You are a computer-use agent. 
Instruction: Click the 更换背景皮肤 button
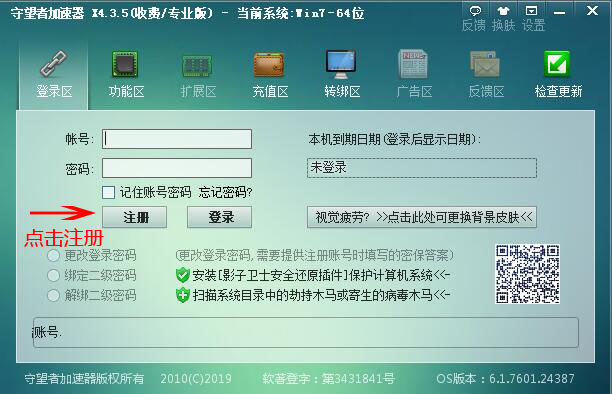(422, 217)
